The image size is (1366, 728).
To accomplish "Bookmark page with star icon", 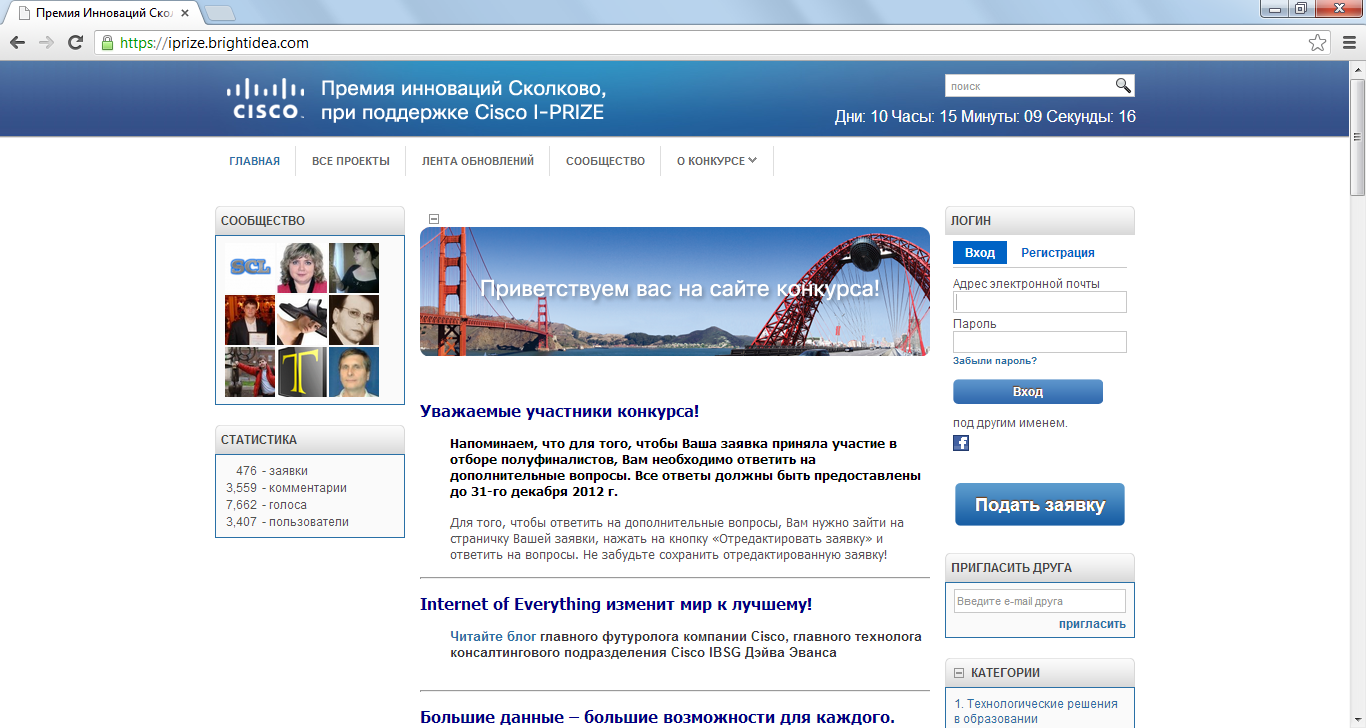I will (x=1318, y=43).
